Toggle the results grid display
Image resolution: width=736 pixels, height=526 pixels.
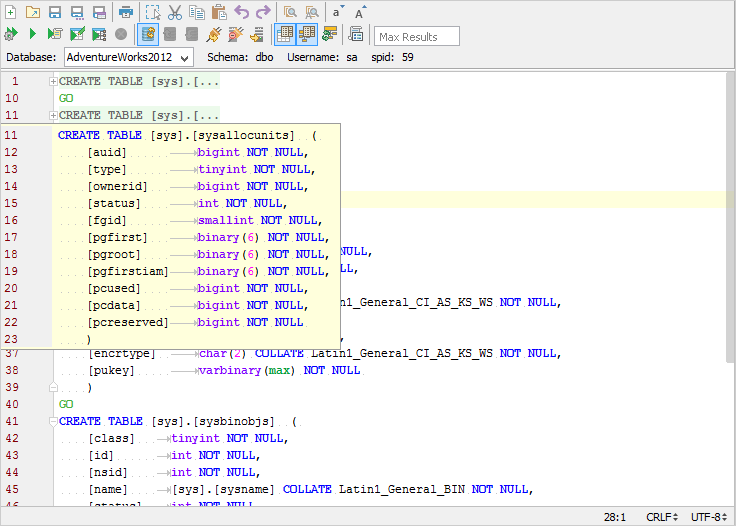[x=285, y=34]
